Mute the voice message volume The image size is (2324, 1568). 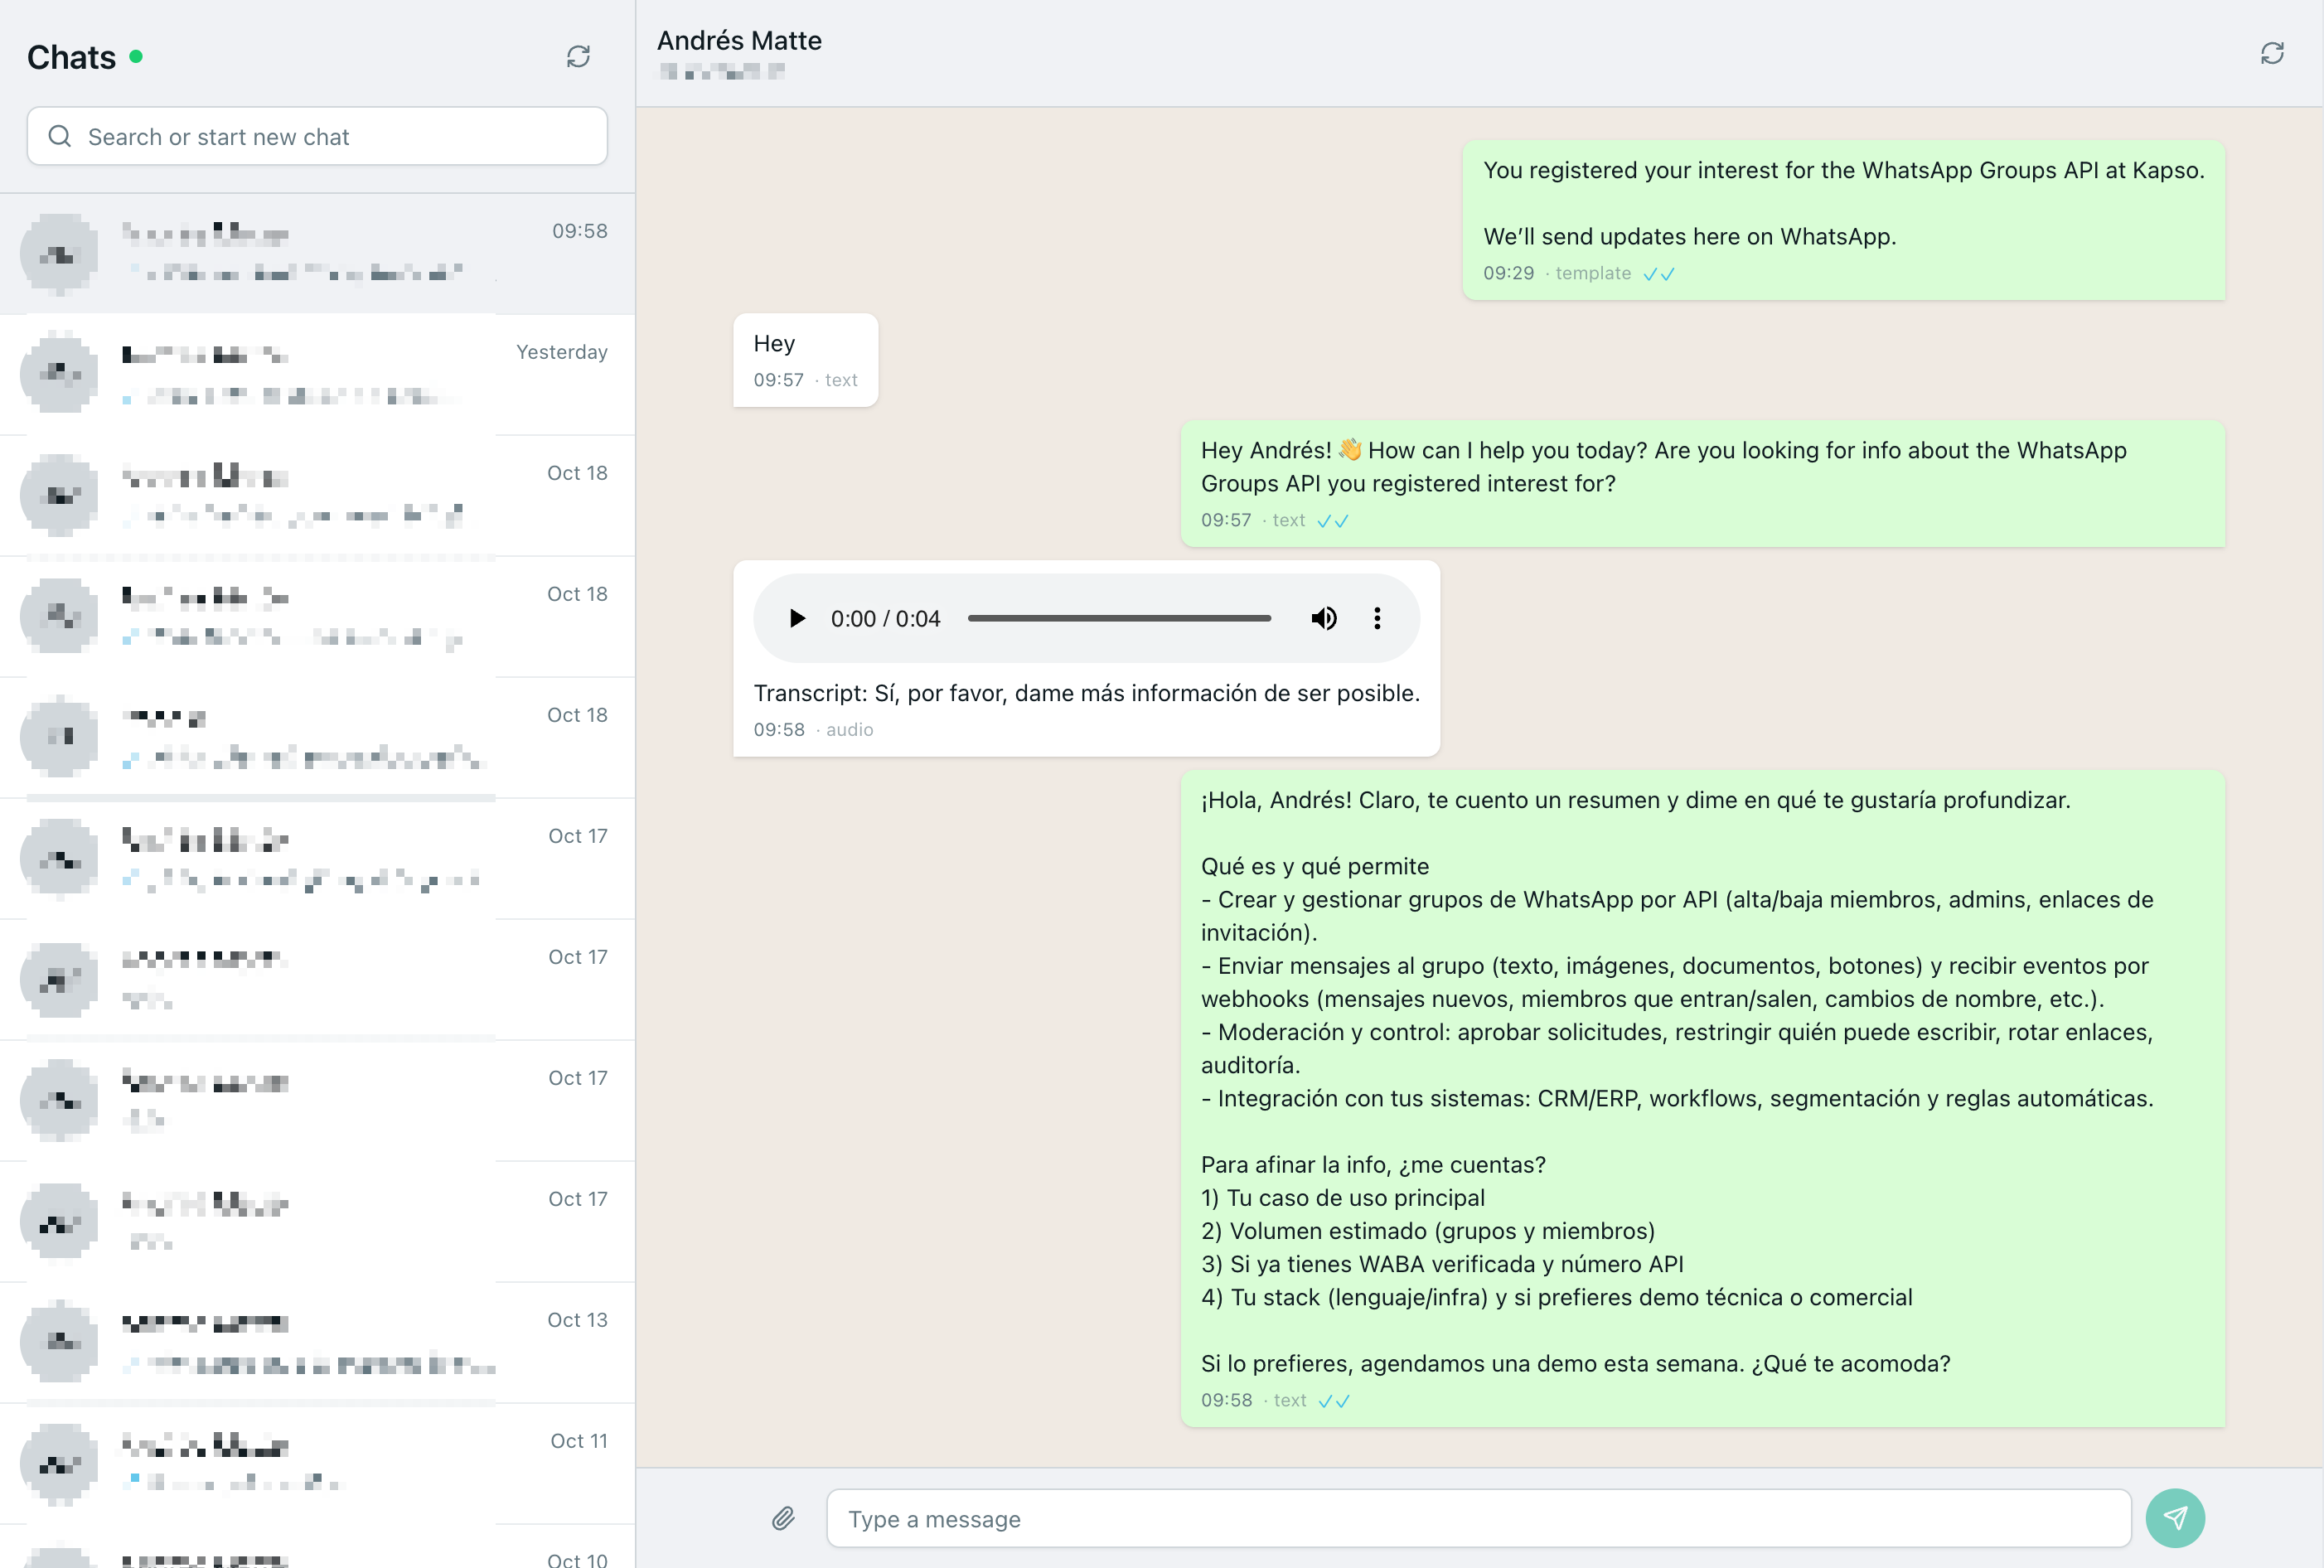(x=1324, y=618)
